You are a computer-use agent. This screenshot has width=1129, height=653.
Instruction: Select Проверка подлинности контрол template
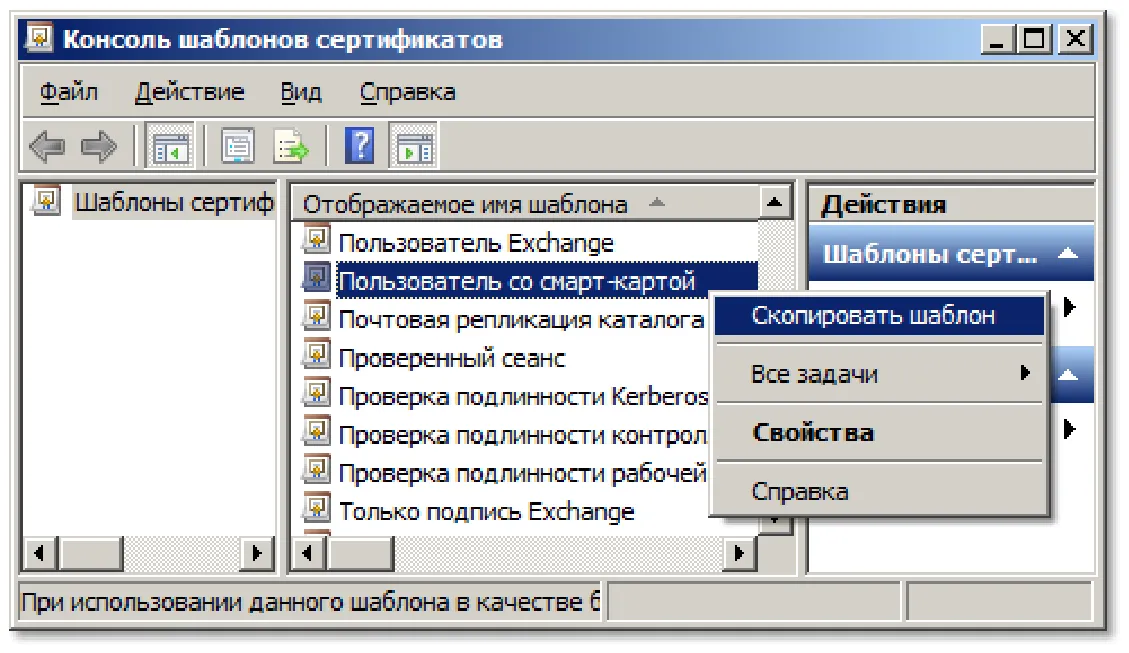pyautogui.click(x=523, y=435)
